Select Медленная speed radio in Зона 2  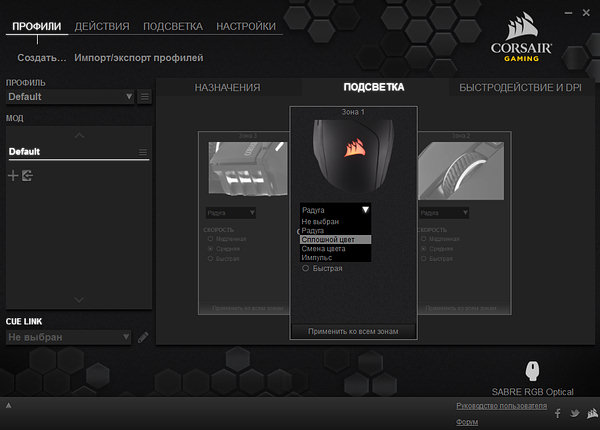pos(425,239)
